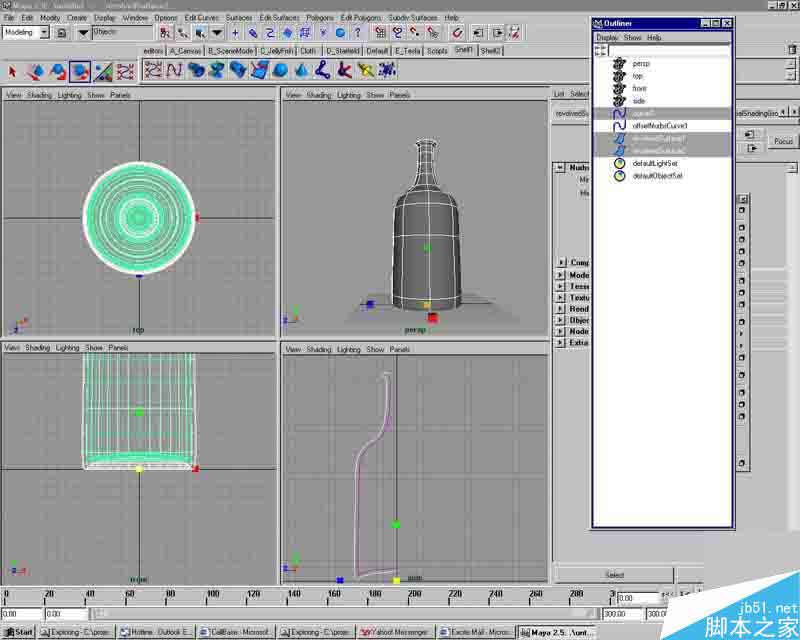Image resolution: width=800 pixels, height=640 pixels.
Task: Open the Polygons menu
Action: coord(320,18)
